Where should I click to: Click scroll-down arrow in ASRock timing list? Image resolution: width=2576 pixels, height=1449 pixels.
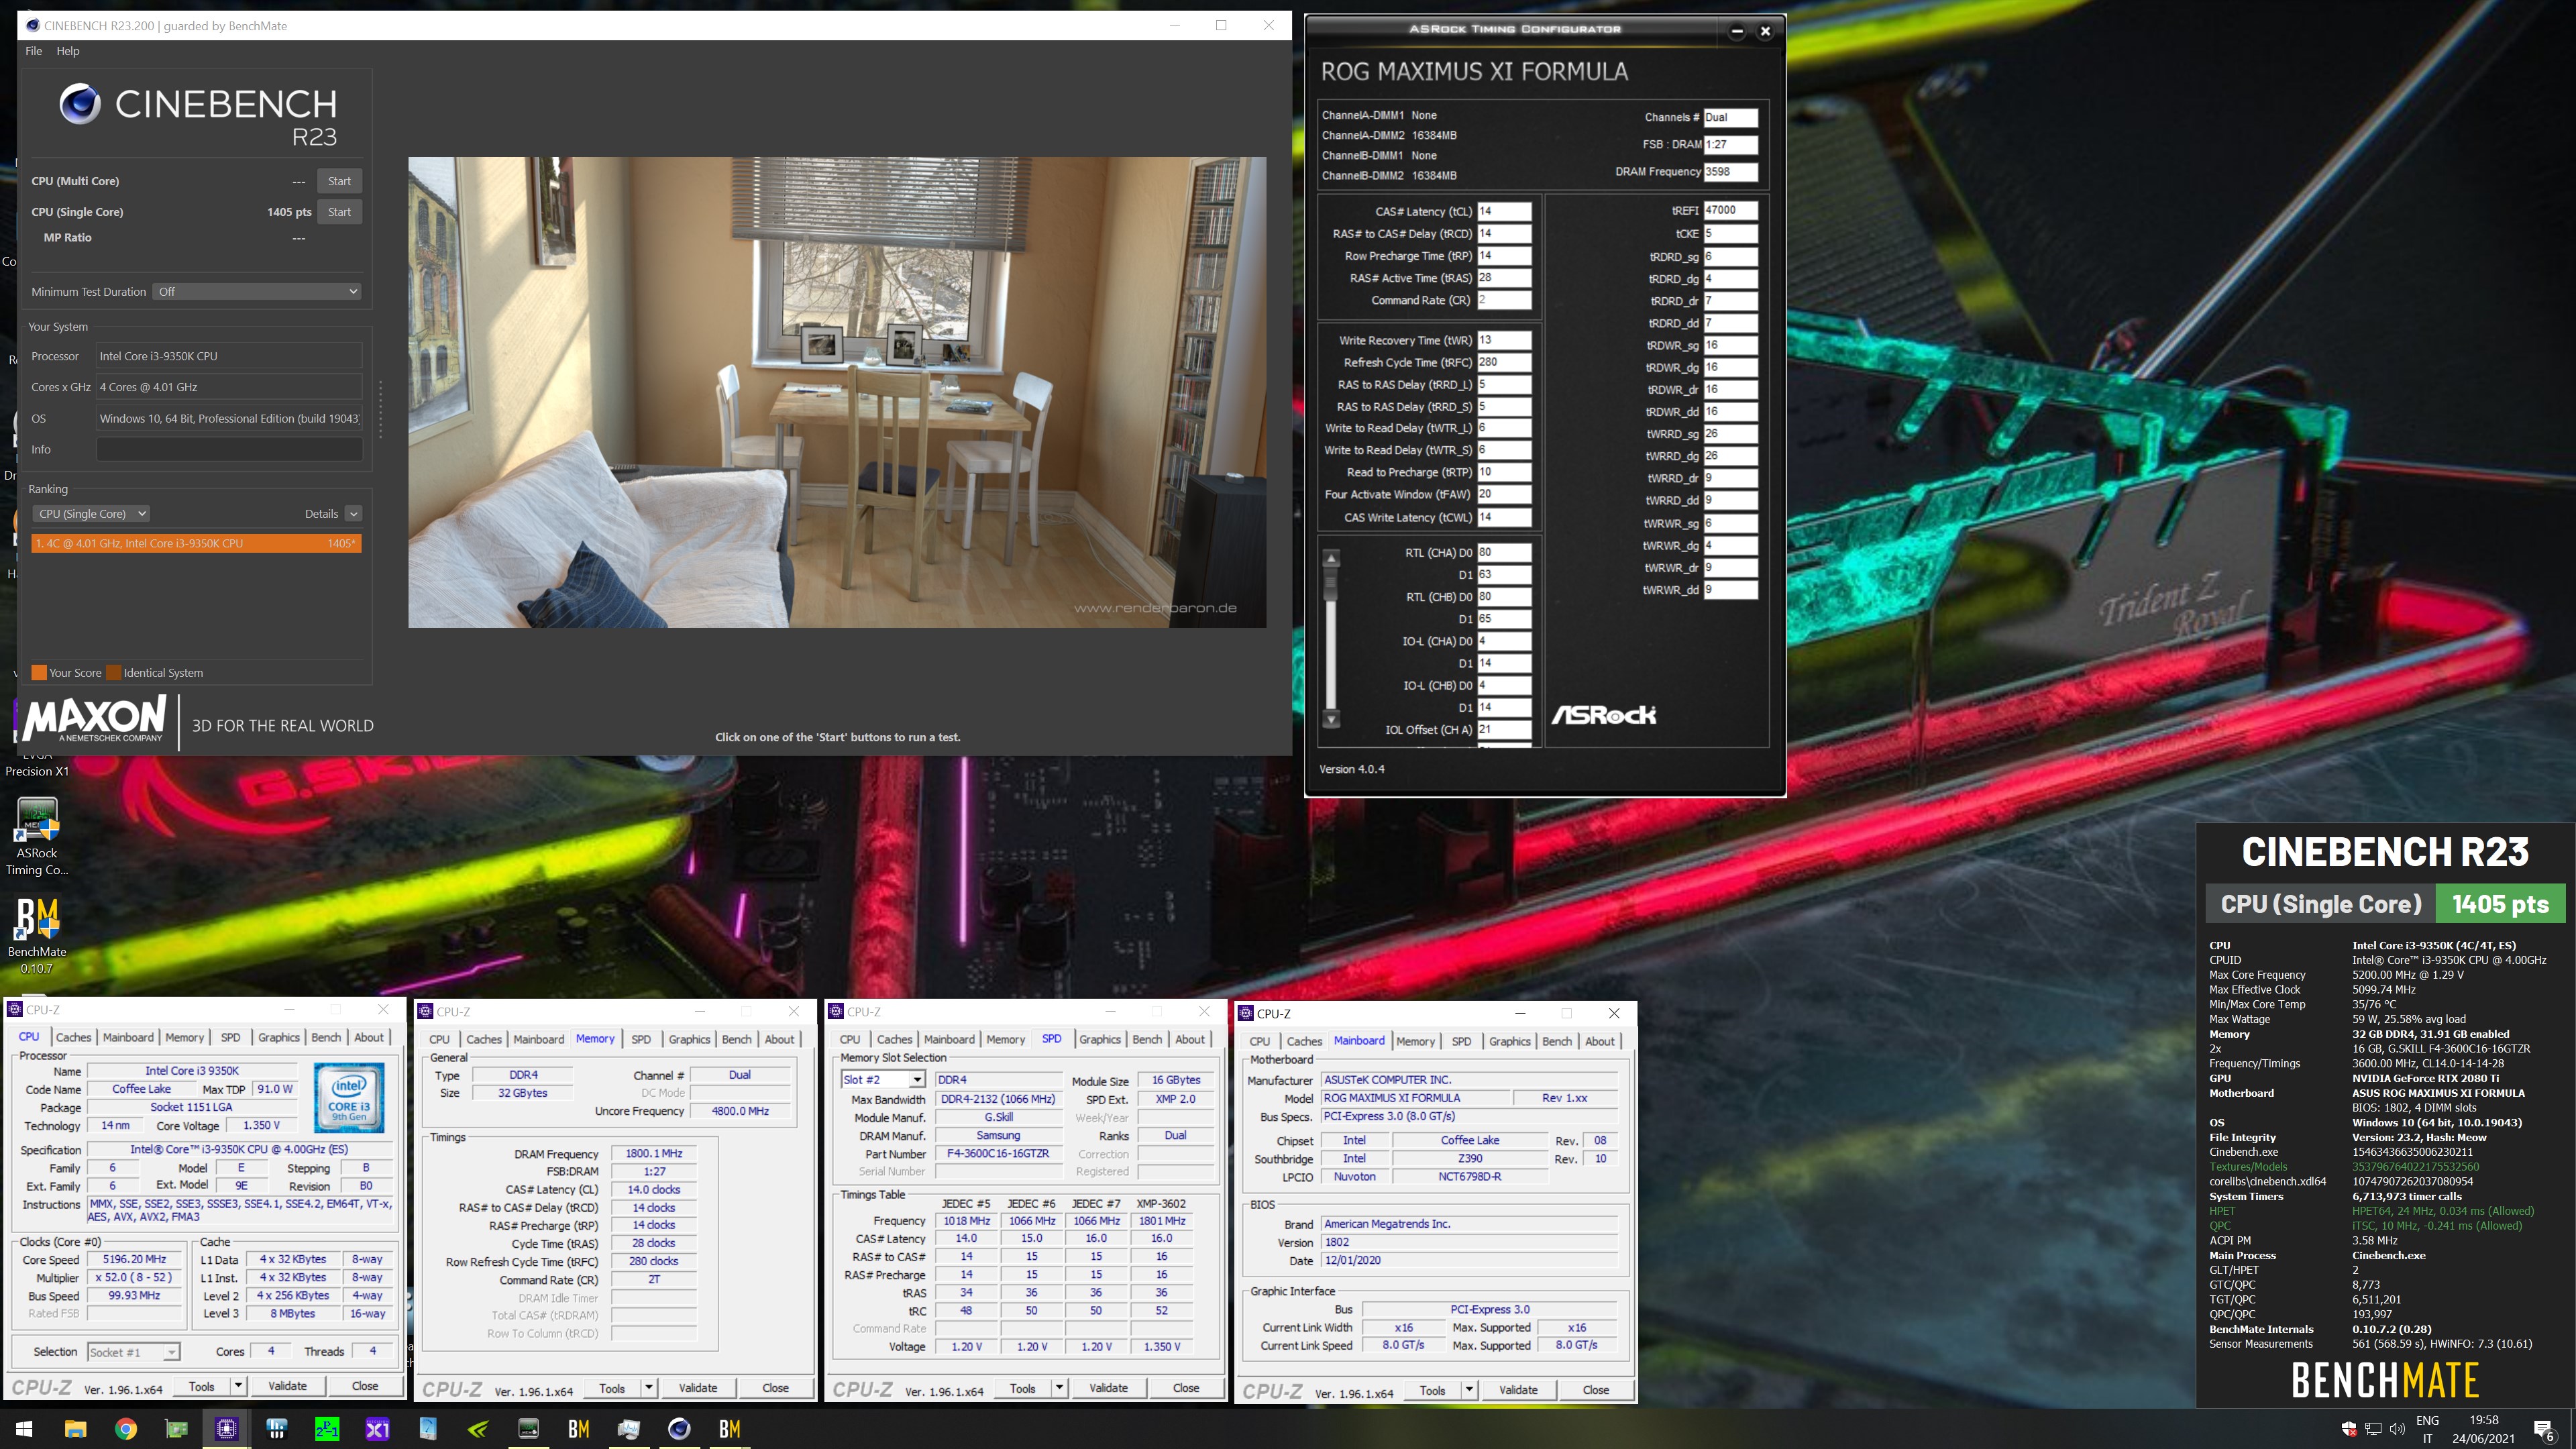(1331, 720)
